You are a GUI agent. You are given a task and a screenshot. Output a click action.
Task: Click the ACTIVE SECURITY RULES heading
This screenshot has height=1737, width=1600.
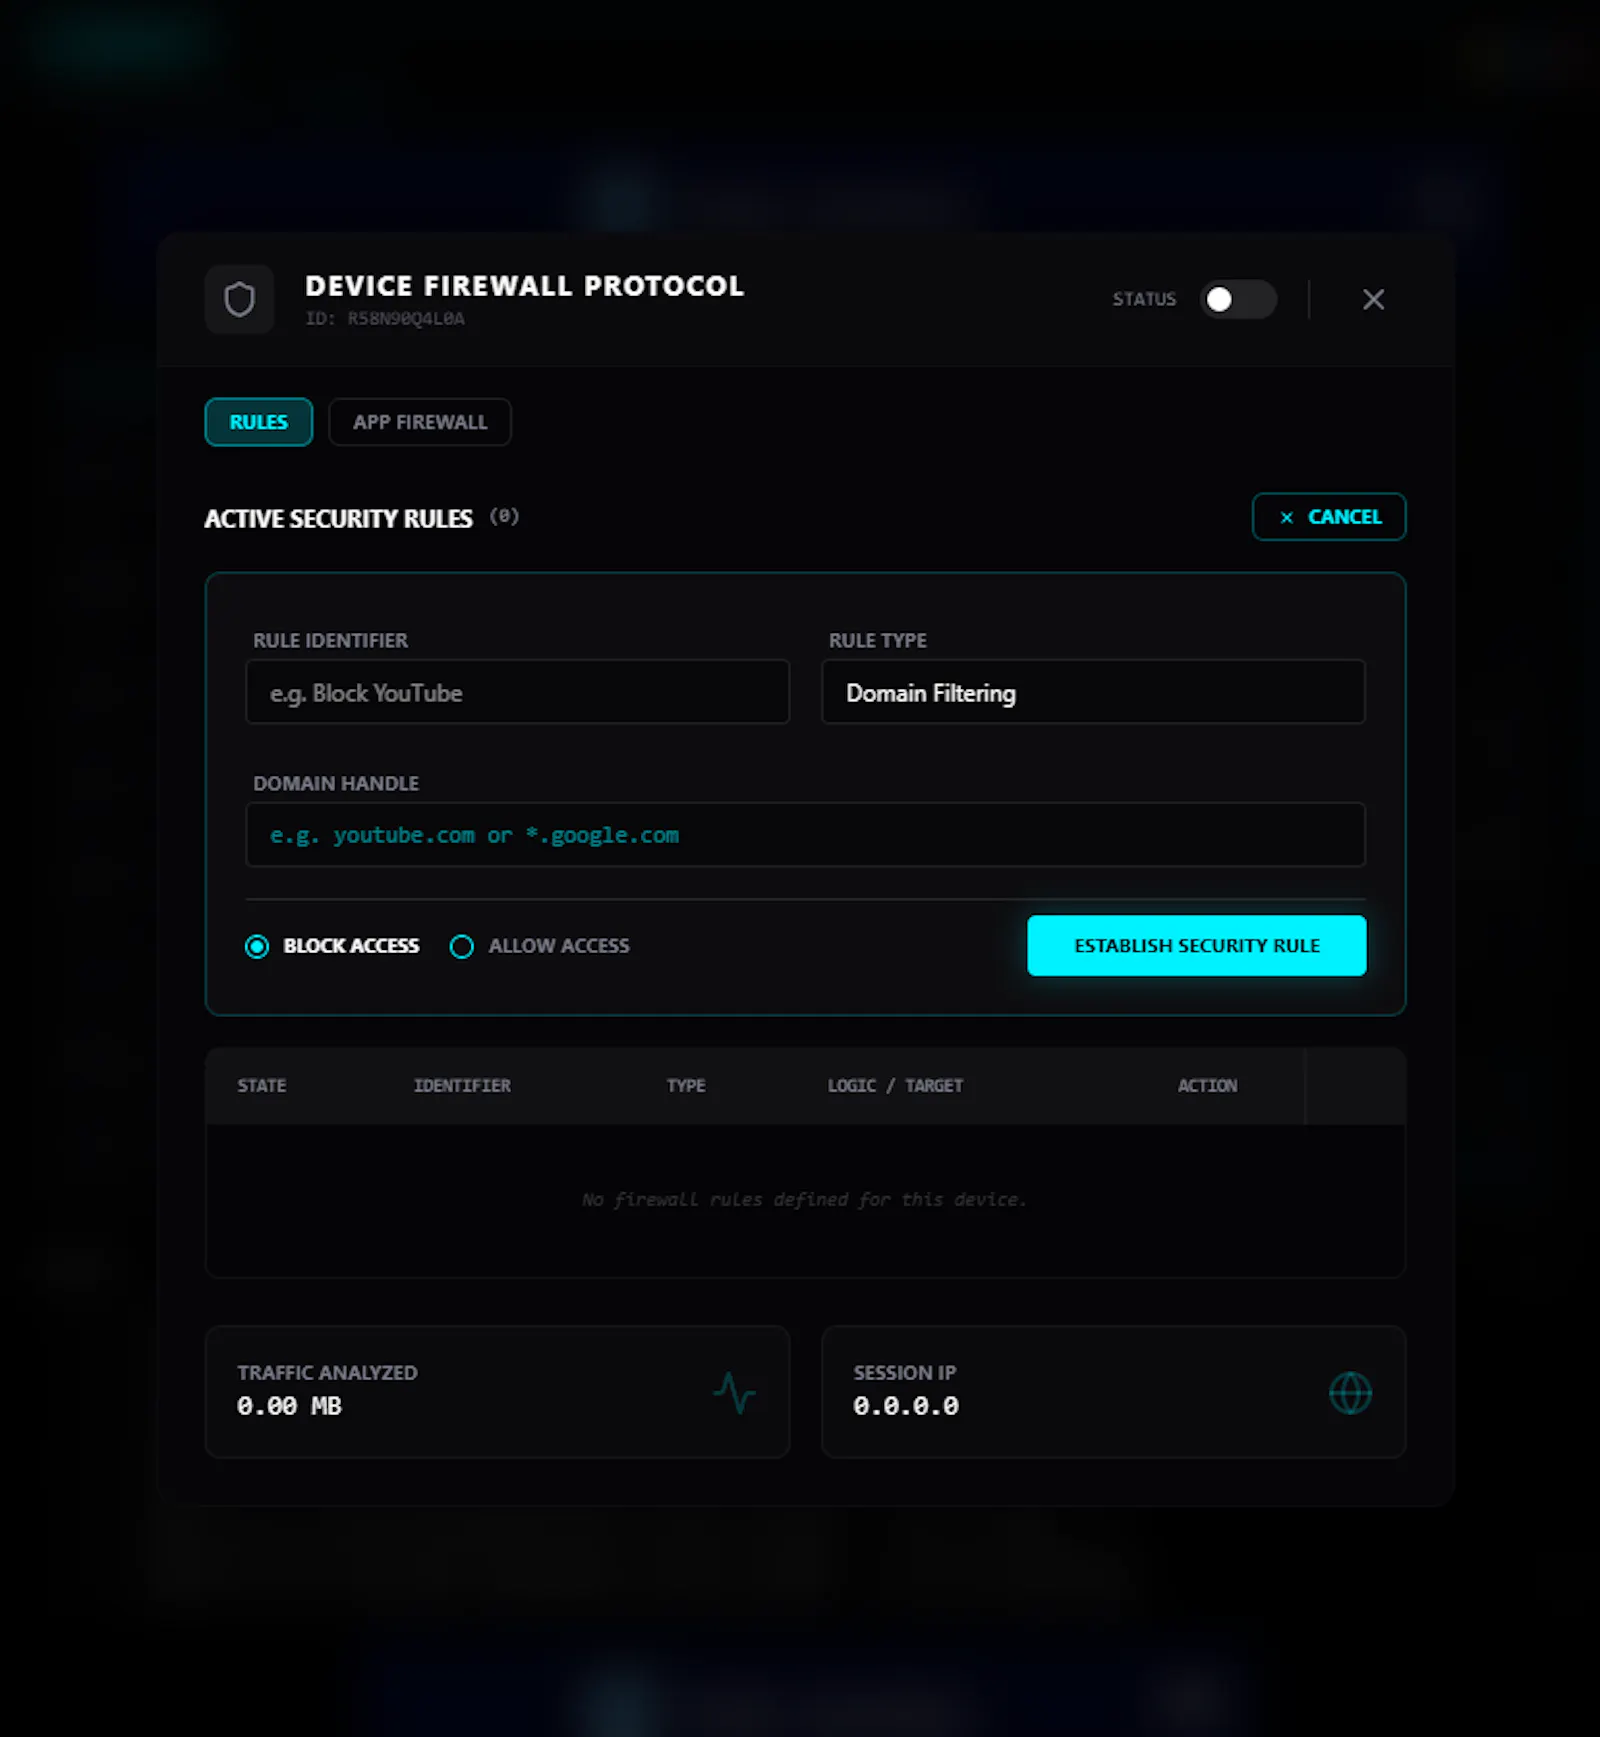pyautogui.click(x=338, y=519)
